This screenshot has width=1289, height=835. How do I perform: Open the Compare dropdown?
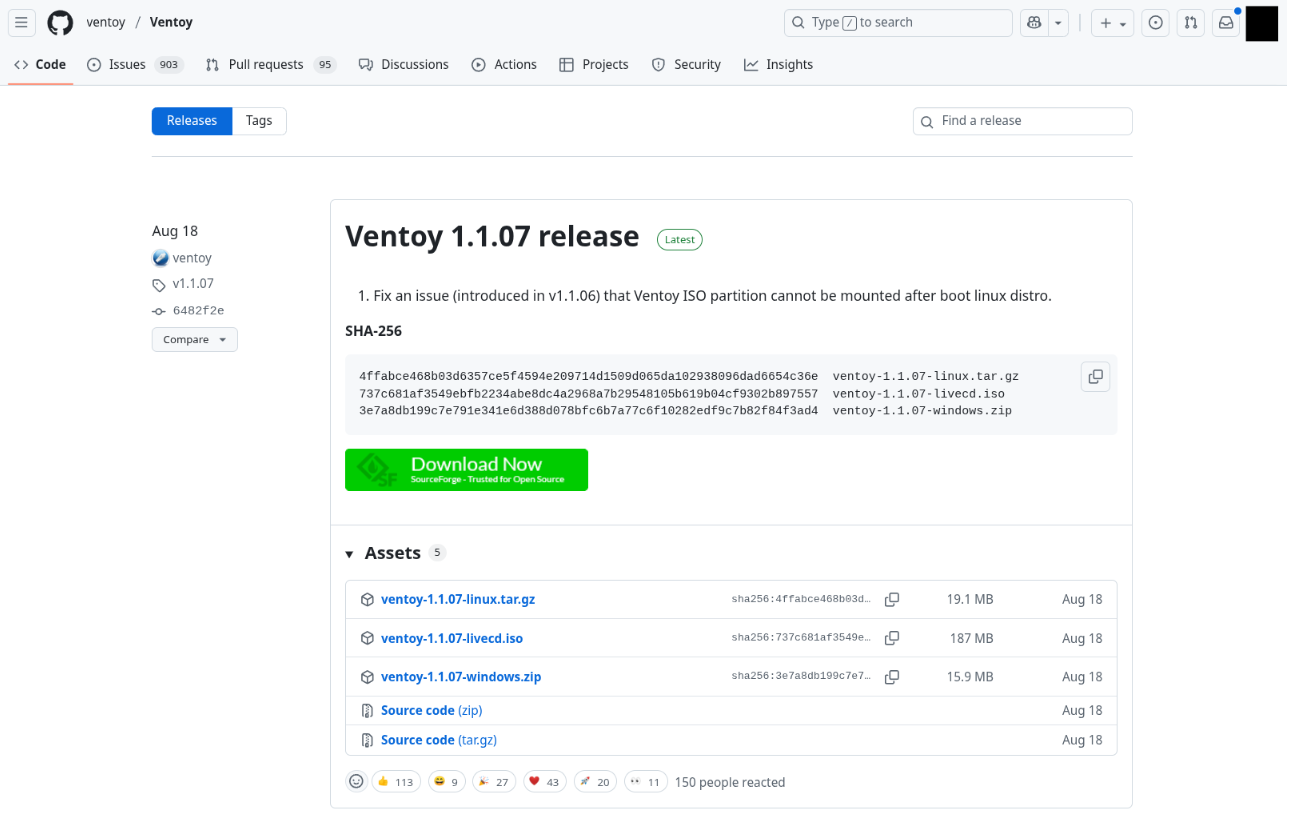click(x=194, y=340)
